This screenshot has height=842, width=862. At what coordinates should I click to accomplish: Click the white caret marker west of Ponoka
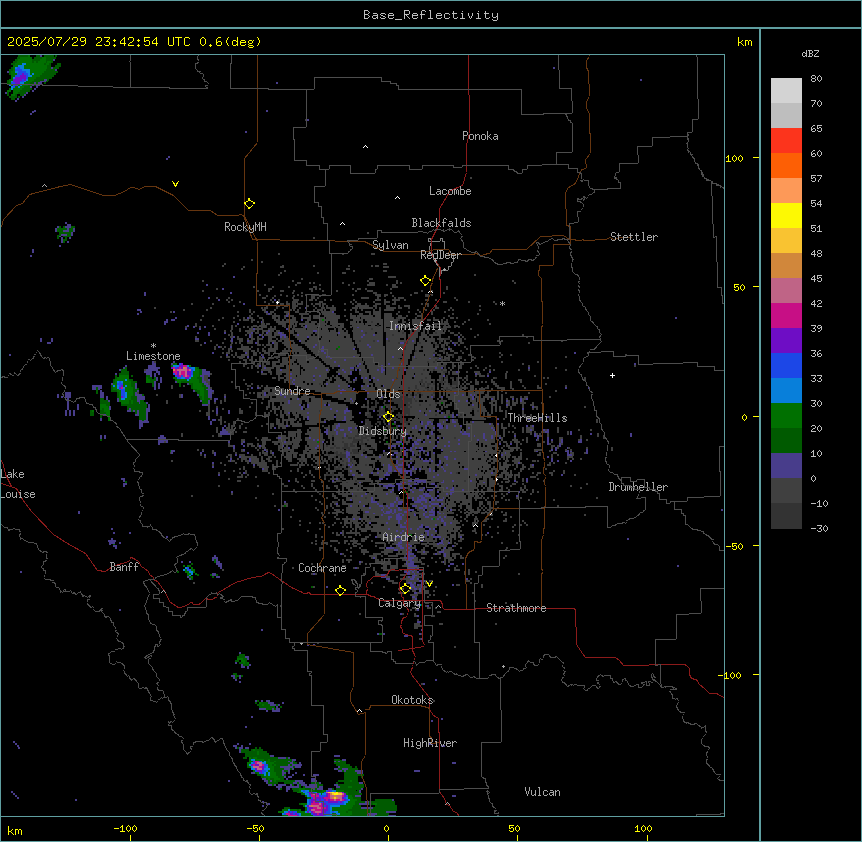tap(365, 147)
